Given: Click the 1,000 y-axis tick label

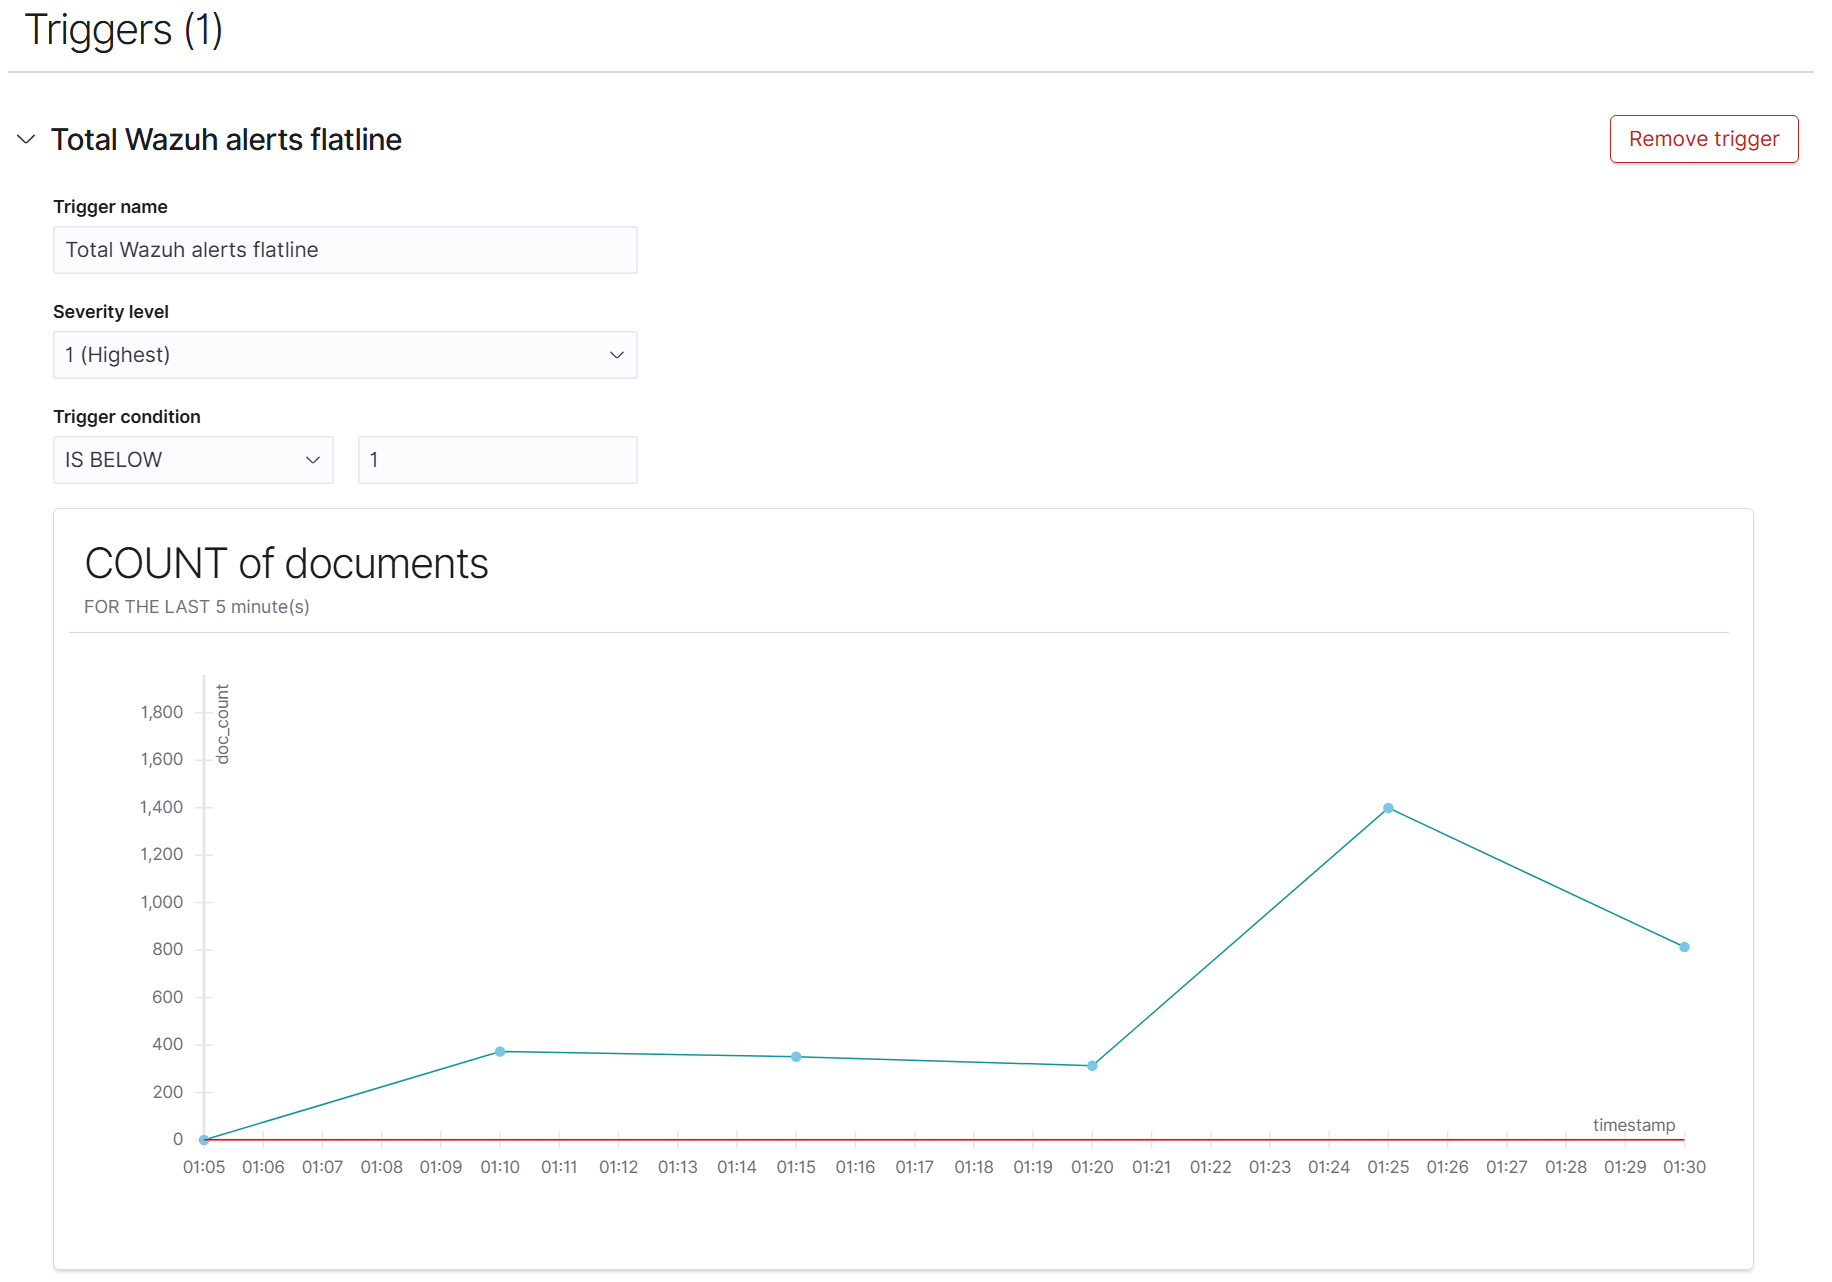Looking at the screenshot, I should [x=161, y=902].
